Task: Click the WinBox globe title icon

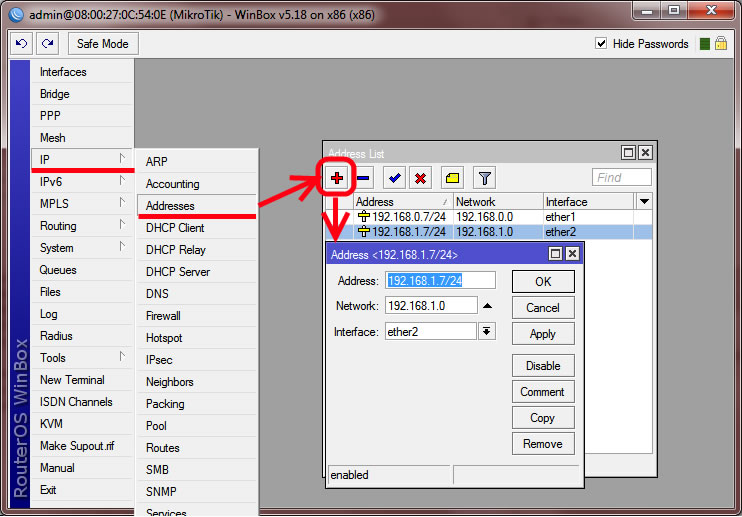Action: 16,15
